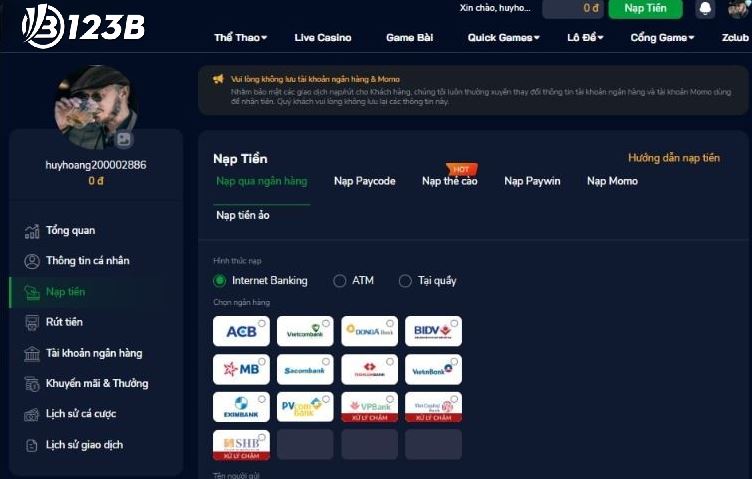Switch to the Nạp Momo tab

[612, 181]
